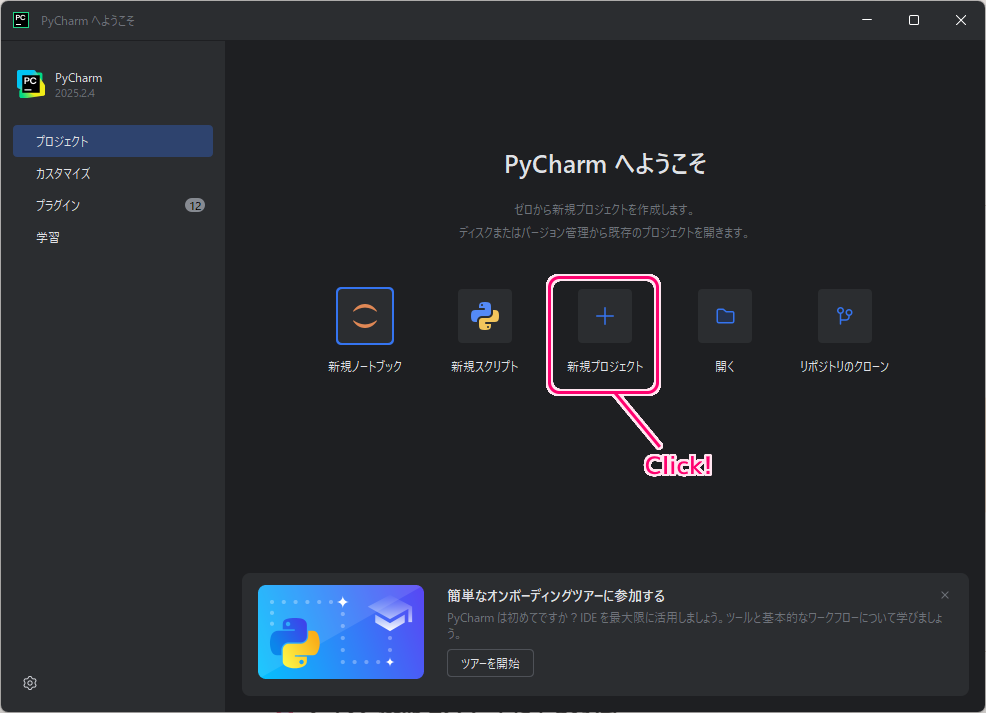This screenshot has width=986, height=713.
Task: Click the plugins count badge showing 12
Action: click(x=196, y=205)
